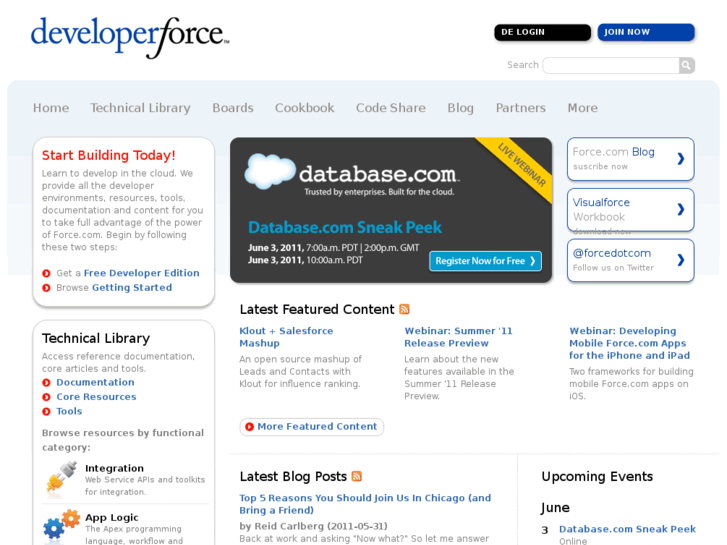727x545 pixels.
Task: Click the developerforce logo
Action: [x=130, y=37]
